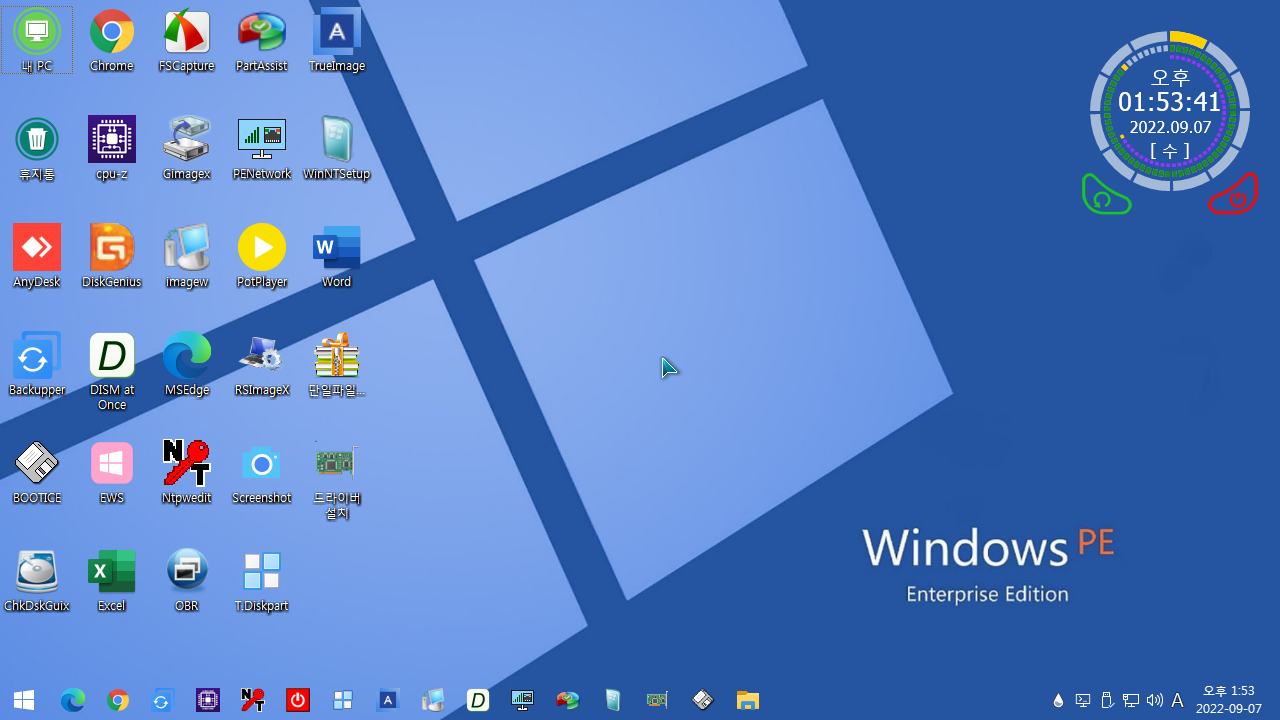Select the cpu-z desktop icon
The height and width of the screenshot is (720, 1280).
[x=112, y=148]
